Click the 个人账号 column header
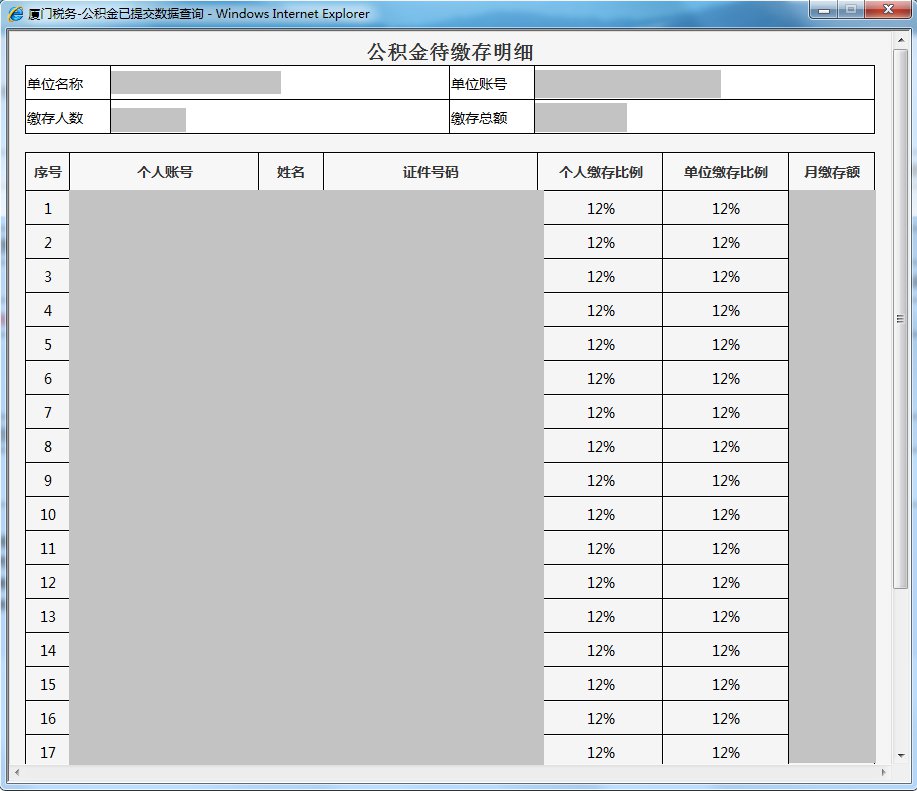This screenshot has height=791, width=917. 164,172
